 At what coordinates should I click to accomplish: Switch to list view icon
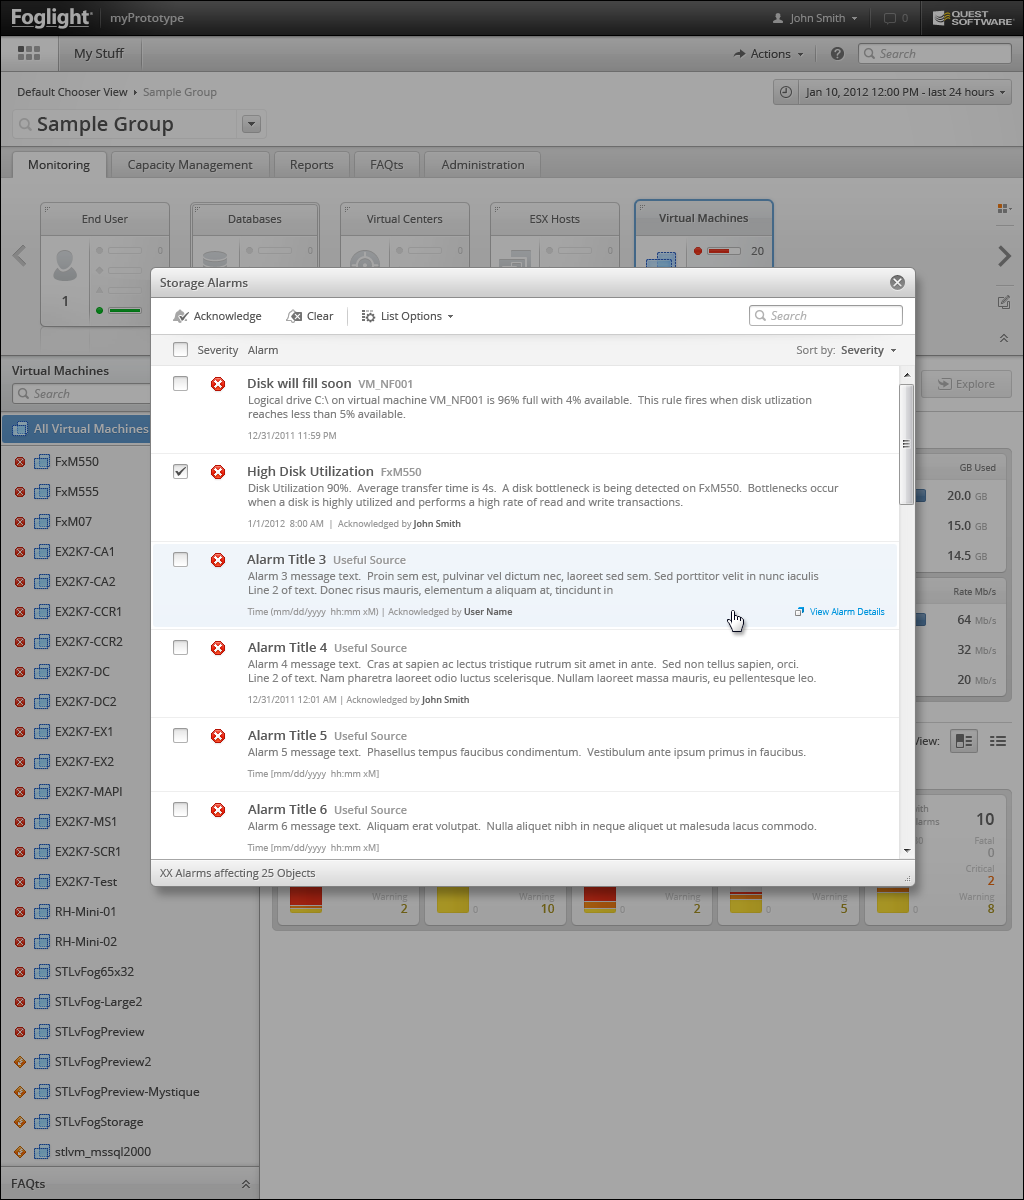[997, 741]
